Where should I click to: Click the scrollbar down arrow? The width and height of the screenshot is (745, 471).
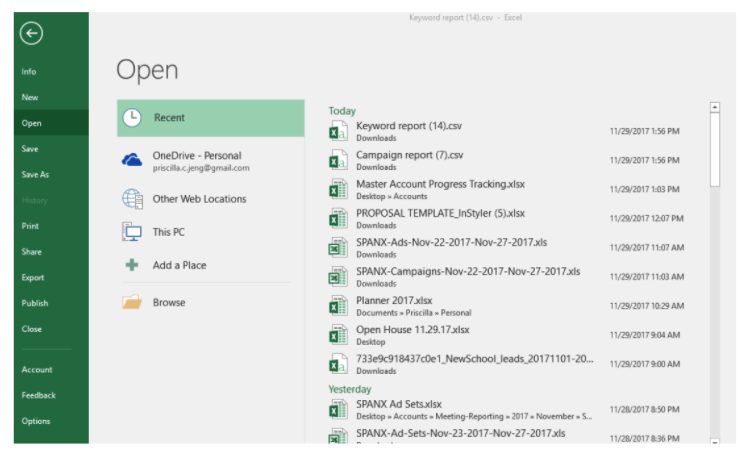715,442
